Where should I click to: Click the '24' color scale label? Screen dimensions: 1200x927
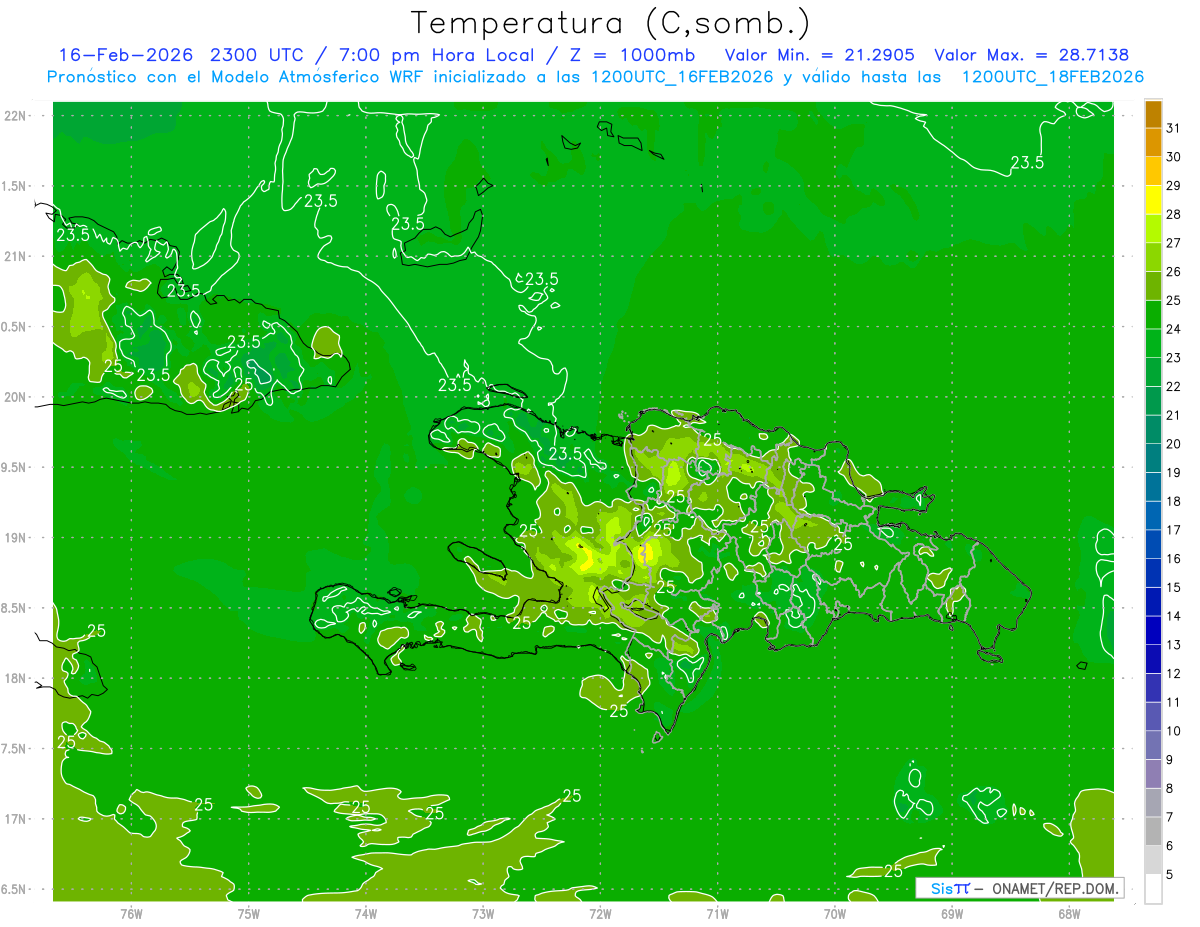pos(1173,329)
